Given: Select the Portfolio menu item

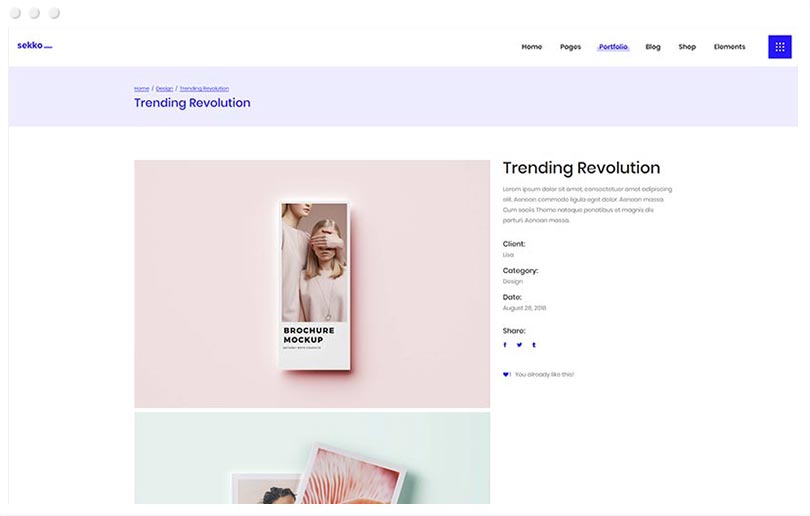Looking at the screenshot, I should 613,47.
